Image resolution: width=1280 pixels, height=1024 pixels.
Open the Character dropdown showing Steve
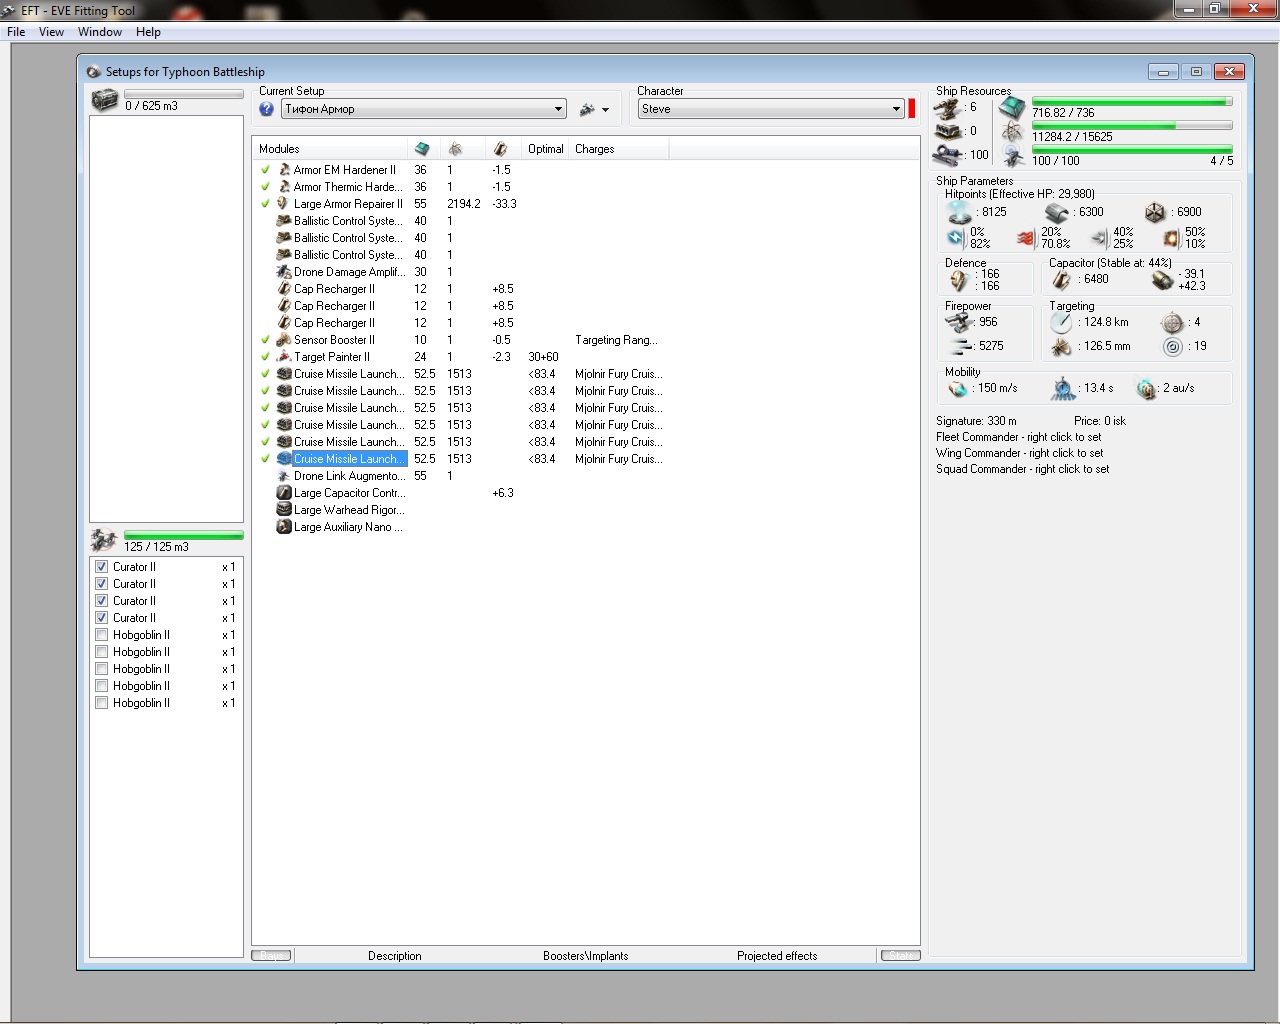pos(771,109)
